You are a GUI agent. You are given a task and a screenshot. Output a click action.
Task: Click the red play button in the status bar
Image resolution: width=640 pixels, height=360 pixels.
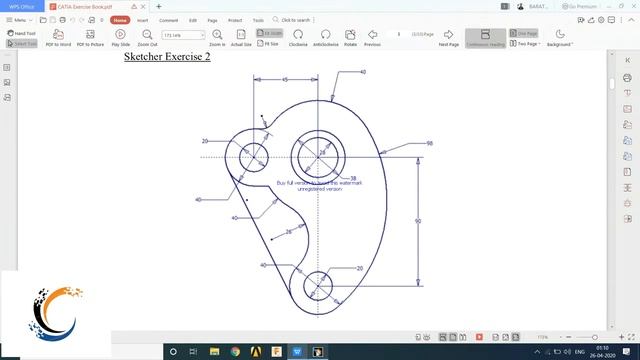(479, 337)
